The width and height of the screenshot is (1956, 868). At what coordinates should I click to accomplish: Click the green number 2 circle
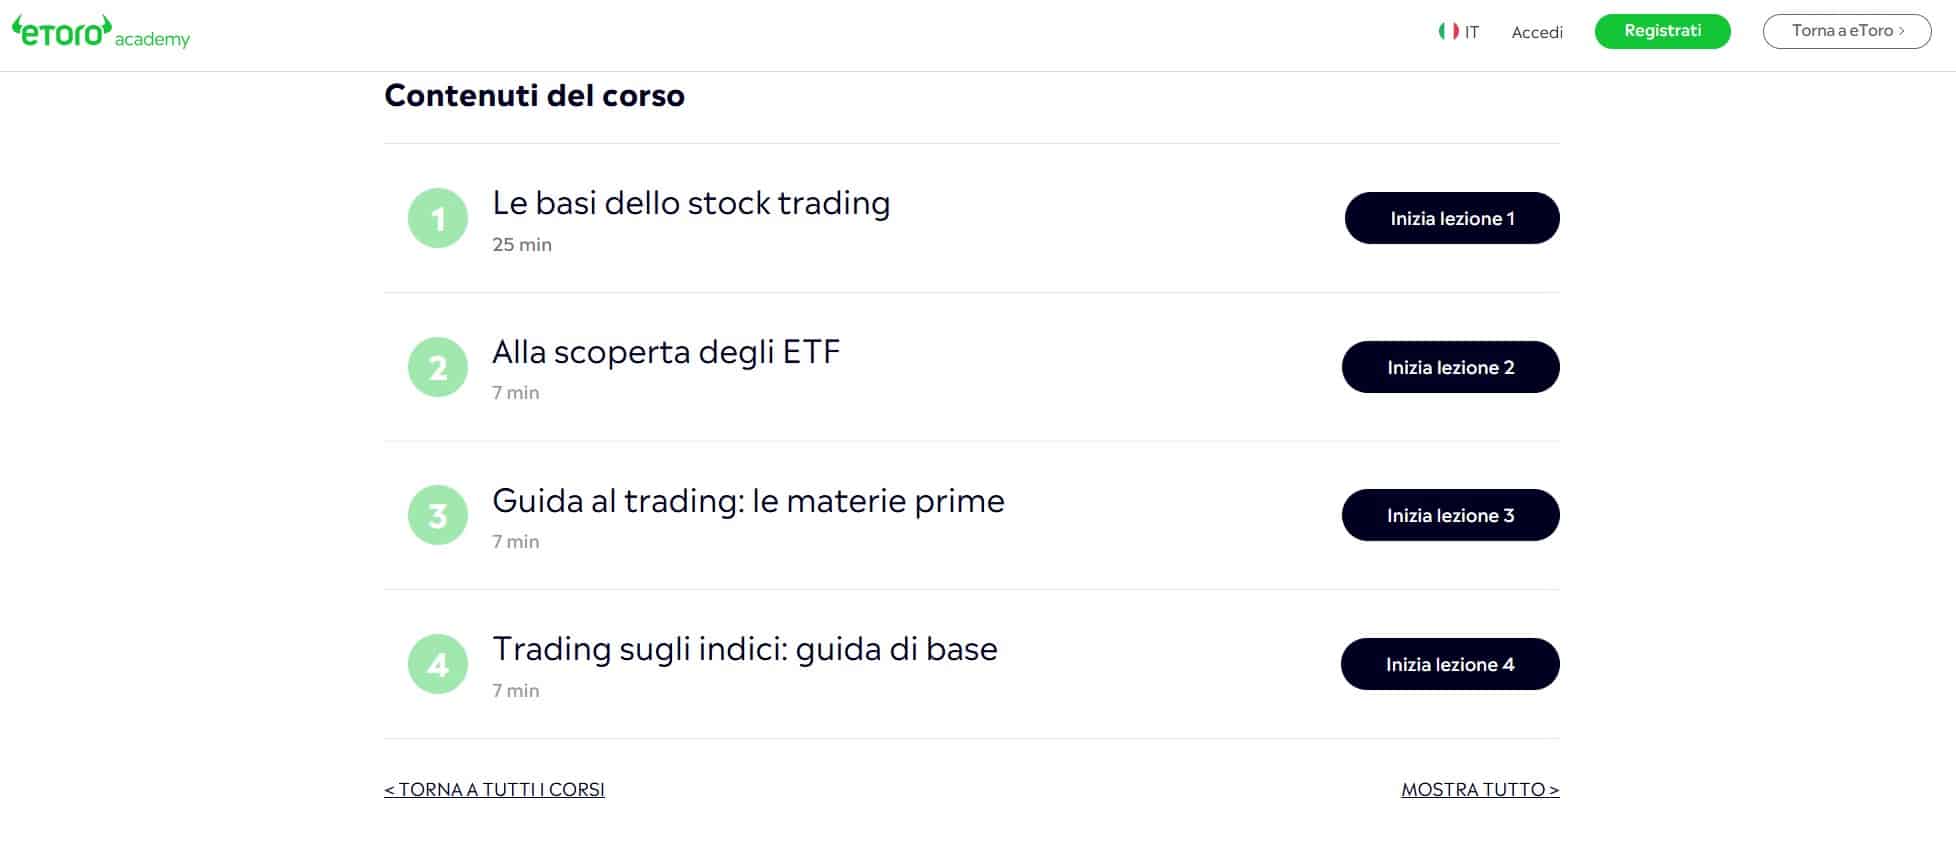438,367
